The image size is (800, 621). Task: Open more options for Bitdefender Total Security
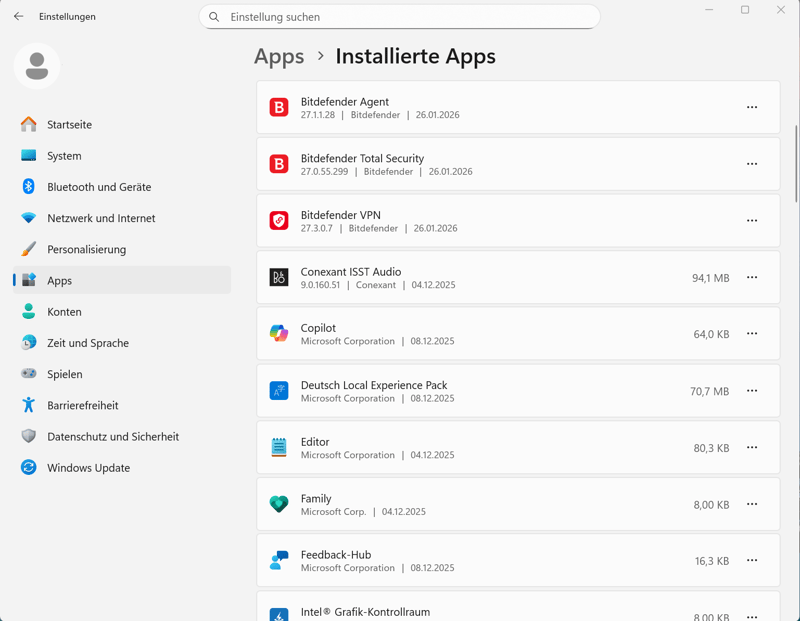pyautogui.click(x=752, y=164)
